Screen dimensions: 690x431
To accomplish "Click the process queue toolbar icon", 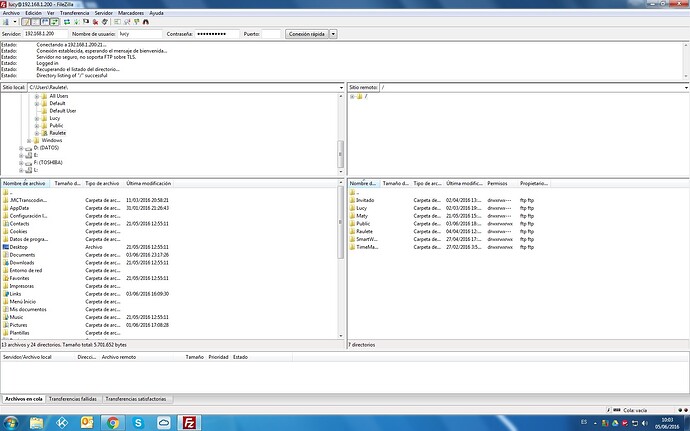I will (x=77, y=22).
